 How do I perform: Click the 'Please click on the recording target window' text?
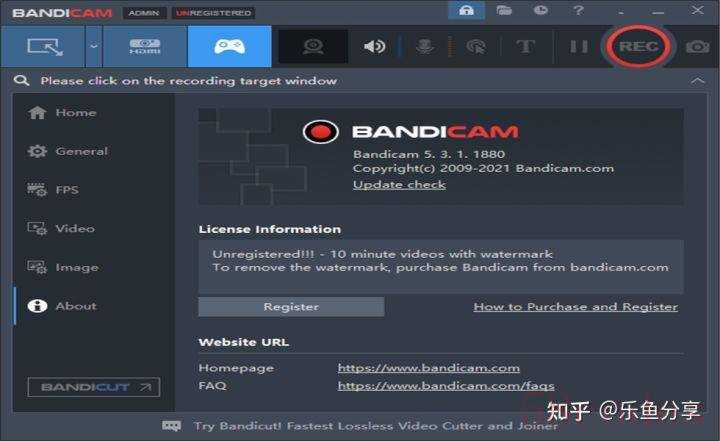189,81
